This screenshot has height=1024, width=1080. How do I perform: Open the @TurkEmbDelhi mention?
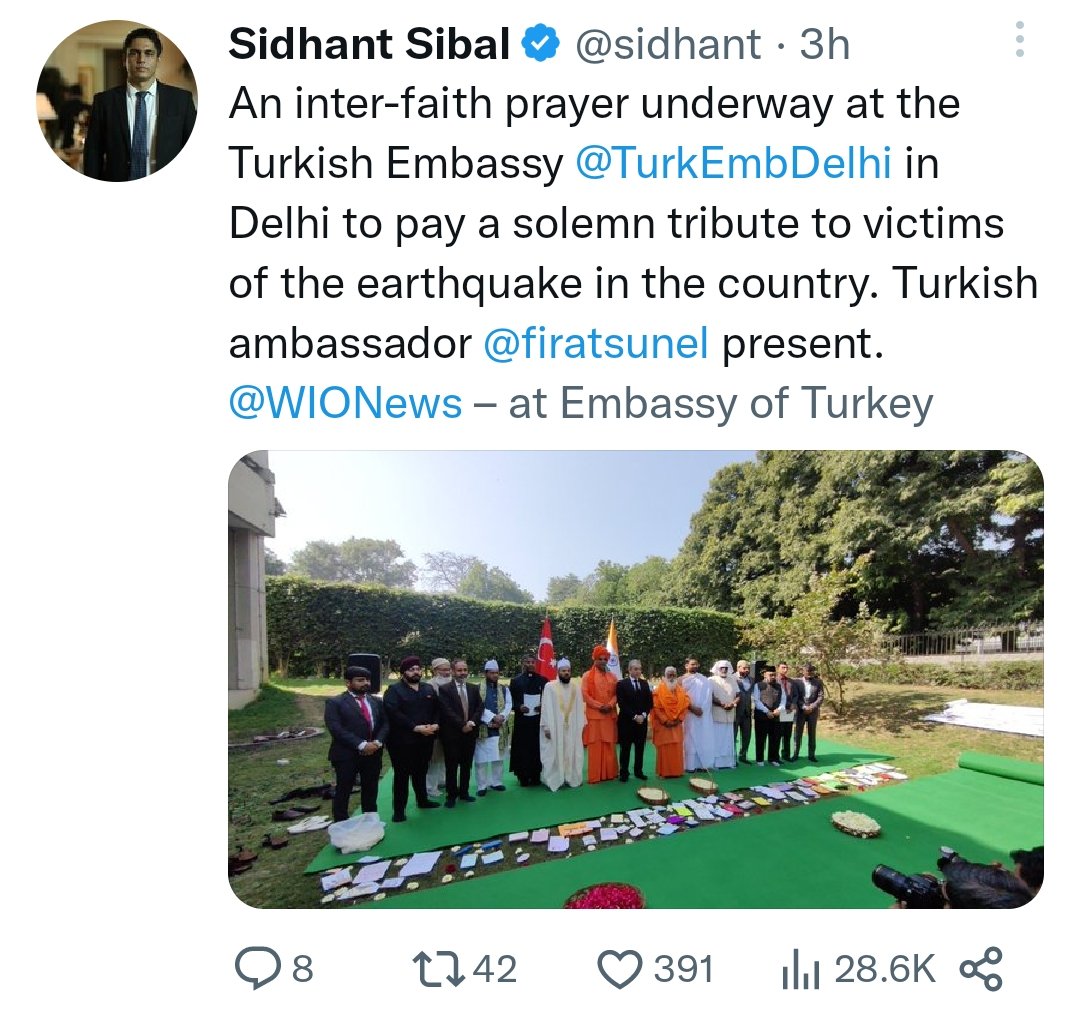(733, 164)
